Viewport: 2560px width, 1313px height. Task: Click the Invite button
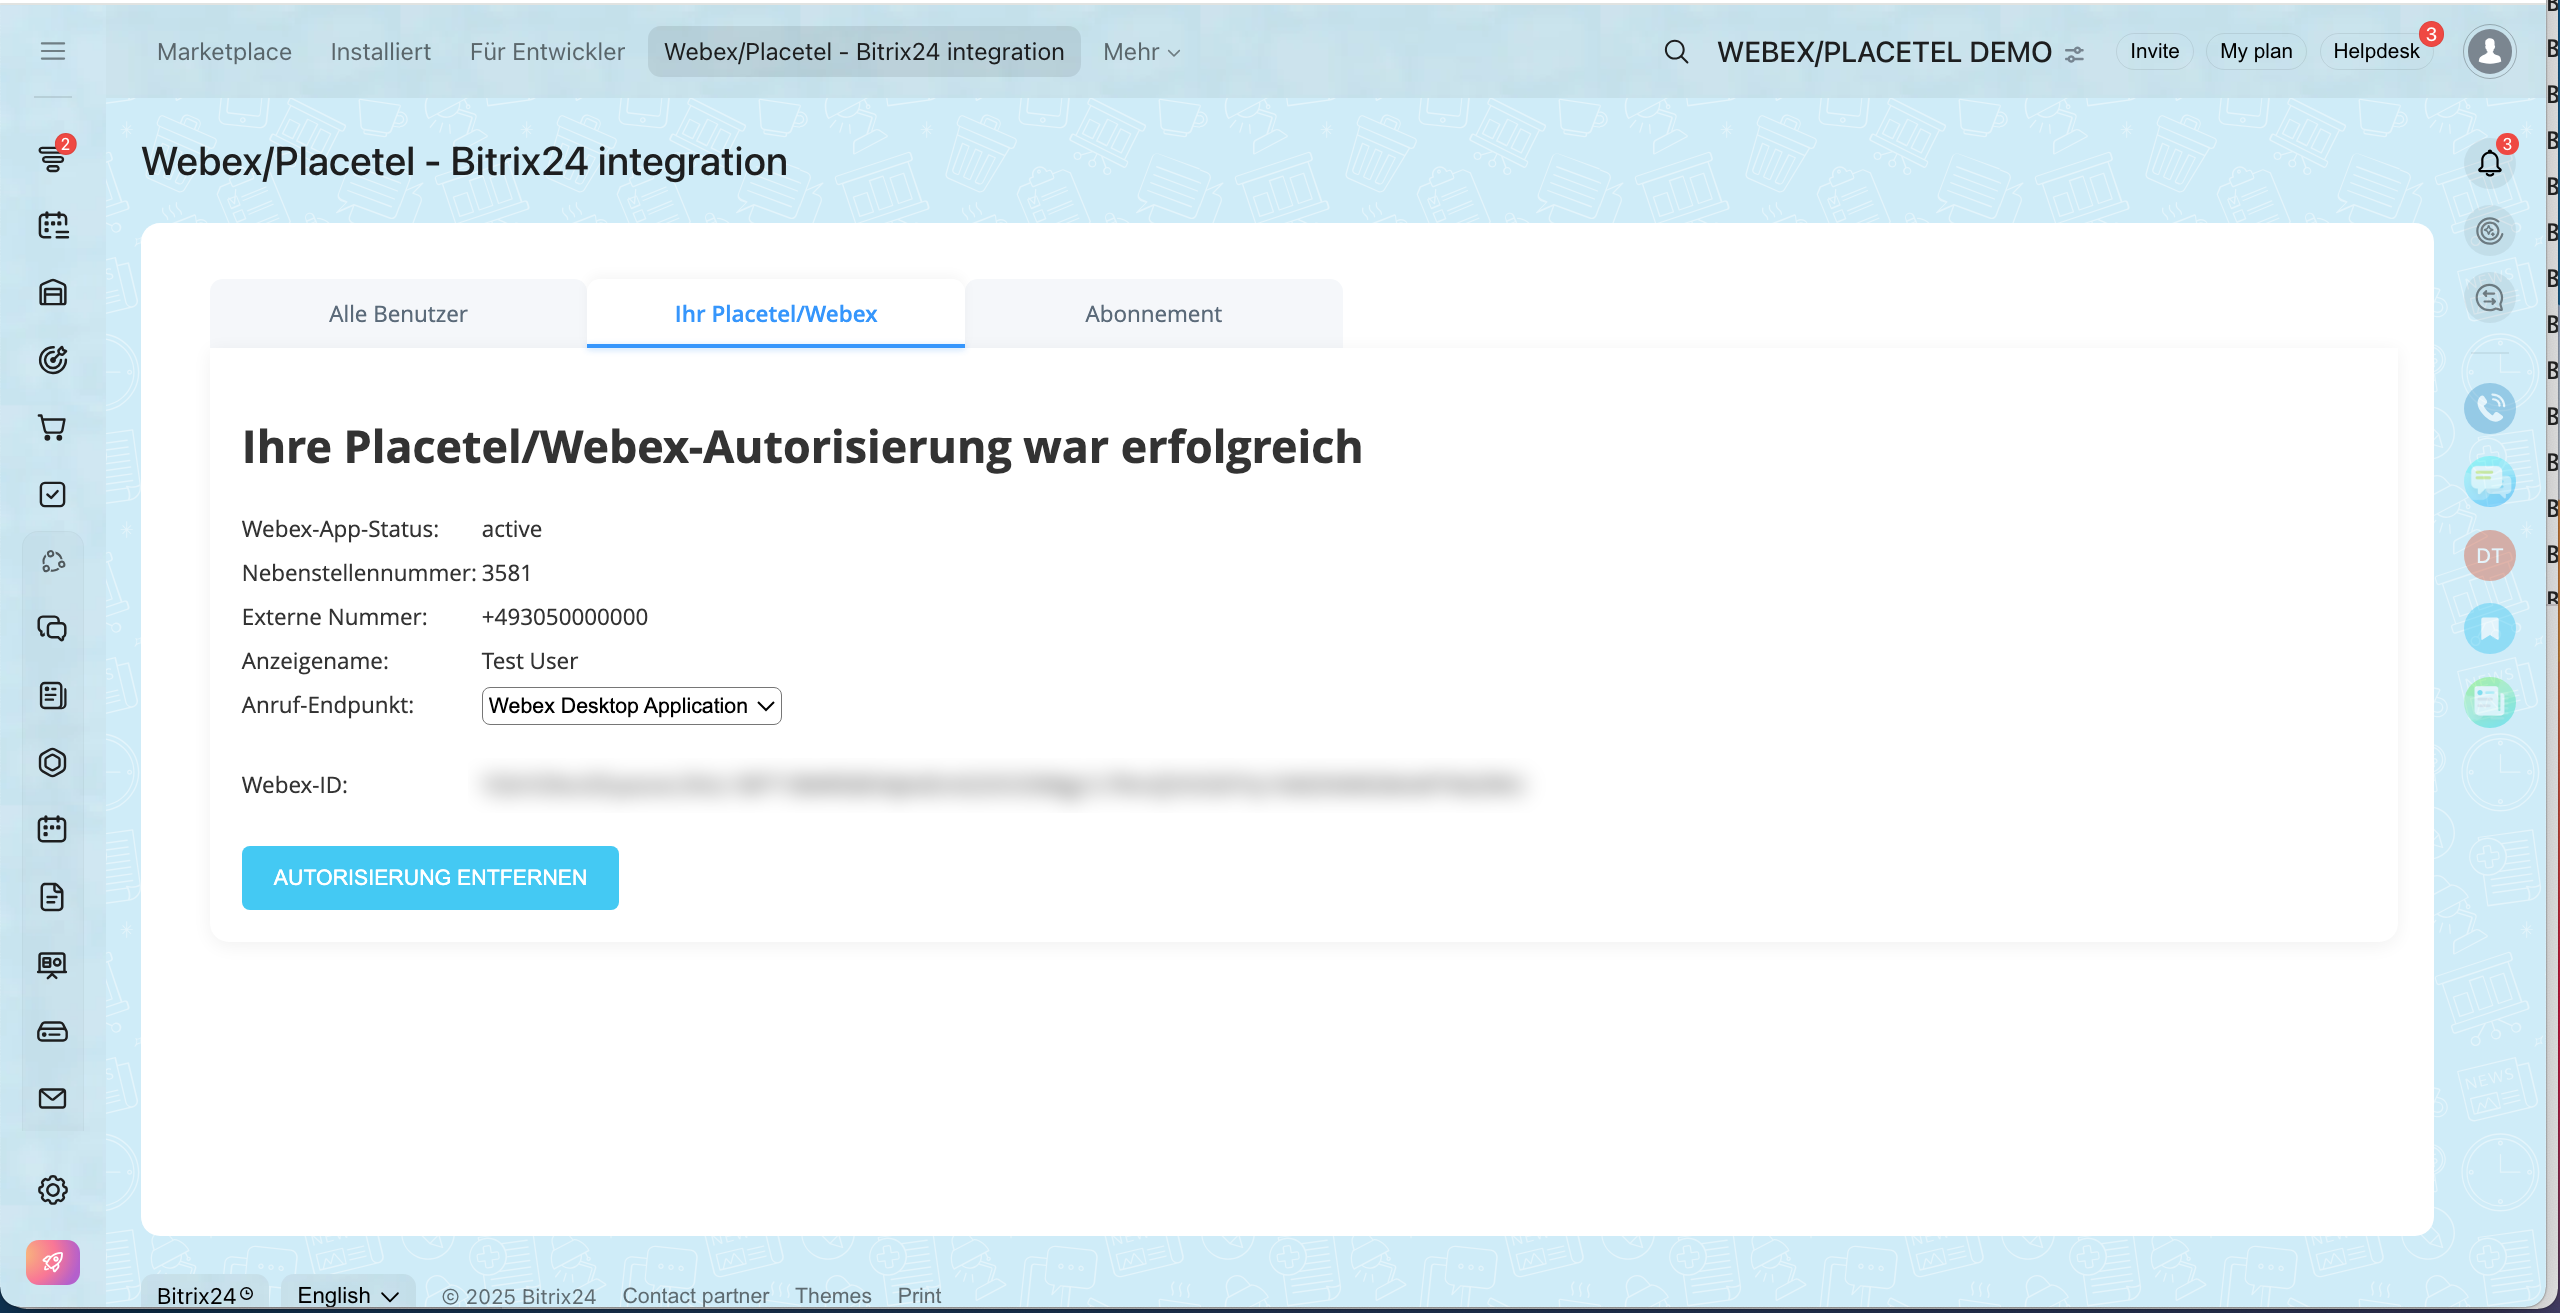(x=2154, y=52)
